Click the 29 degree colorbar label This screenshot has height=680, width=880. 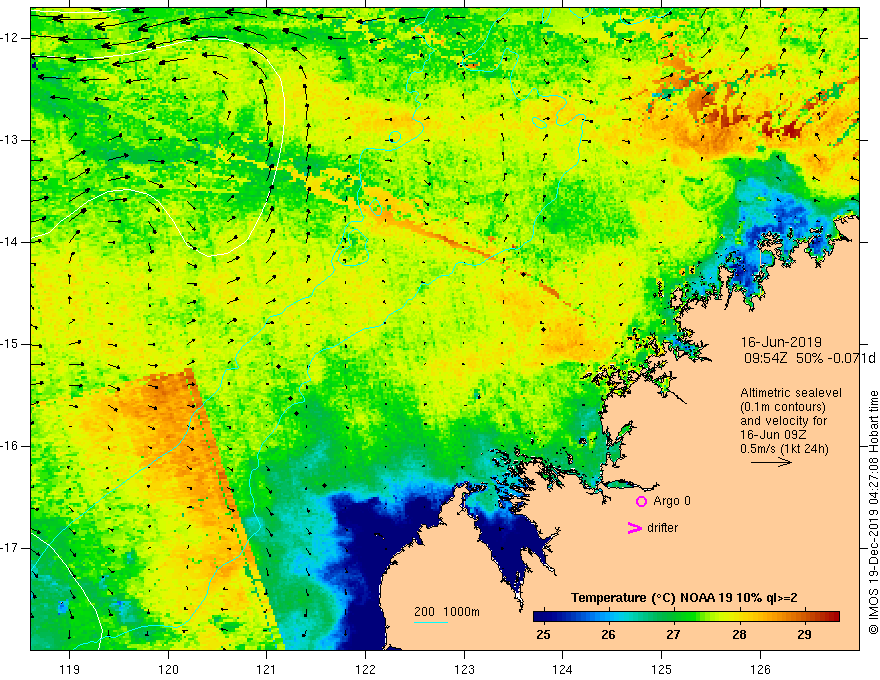804,635
